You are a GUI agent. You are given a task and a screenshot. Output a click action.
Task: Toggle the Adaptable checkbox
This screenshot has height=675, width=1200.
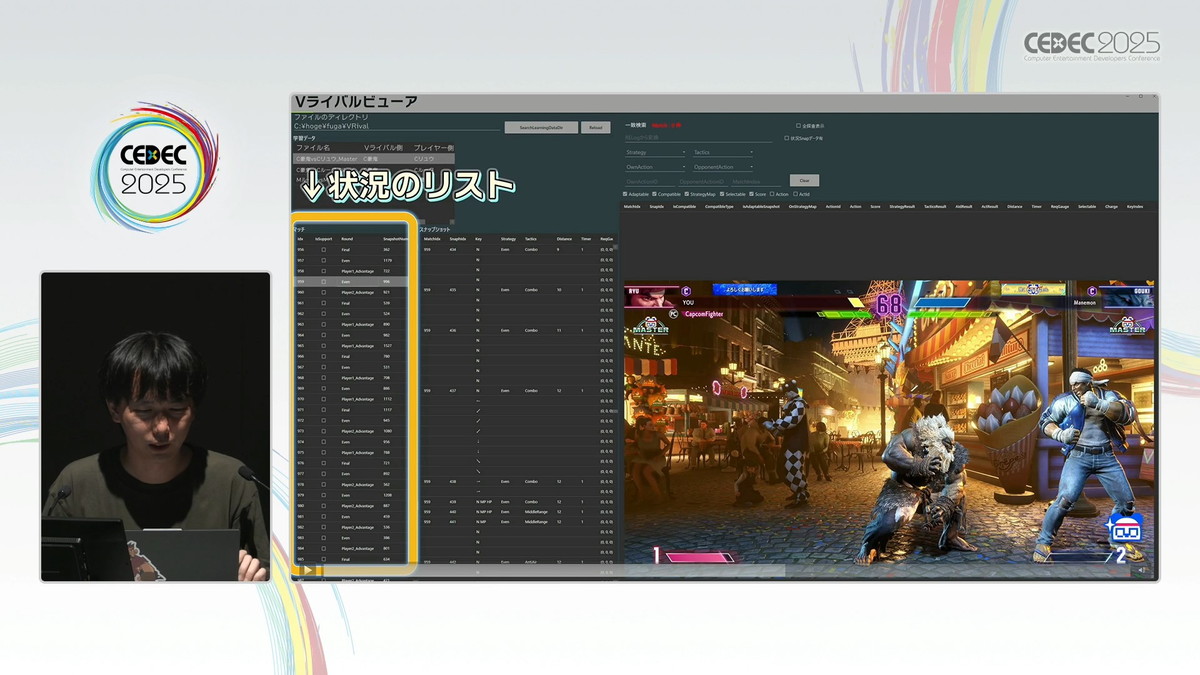point(625,194)
